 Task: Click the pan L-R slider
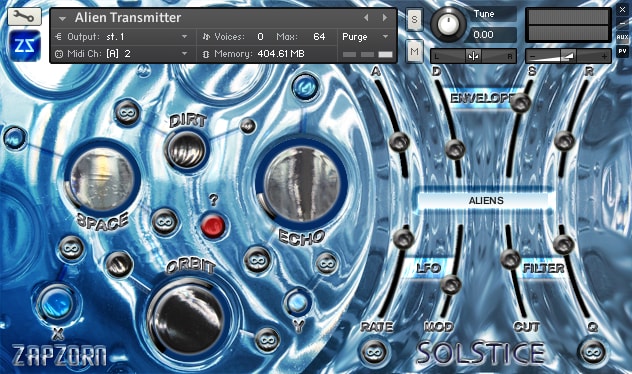[x=473, y=56]
